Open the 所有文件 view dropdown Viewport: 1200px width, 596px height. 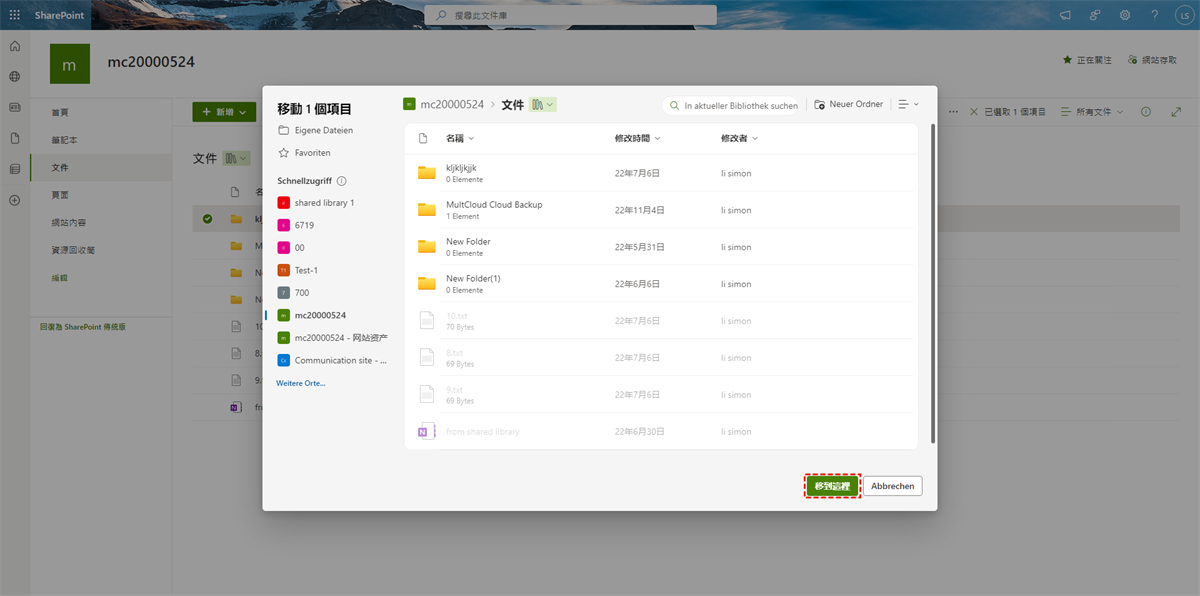pyautogui.click(x=1092, y=112)
